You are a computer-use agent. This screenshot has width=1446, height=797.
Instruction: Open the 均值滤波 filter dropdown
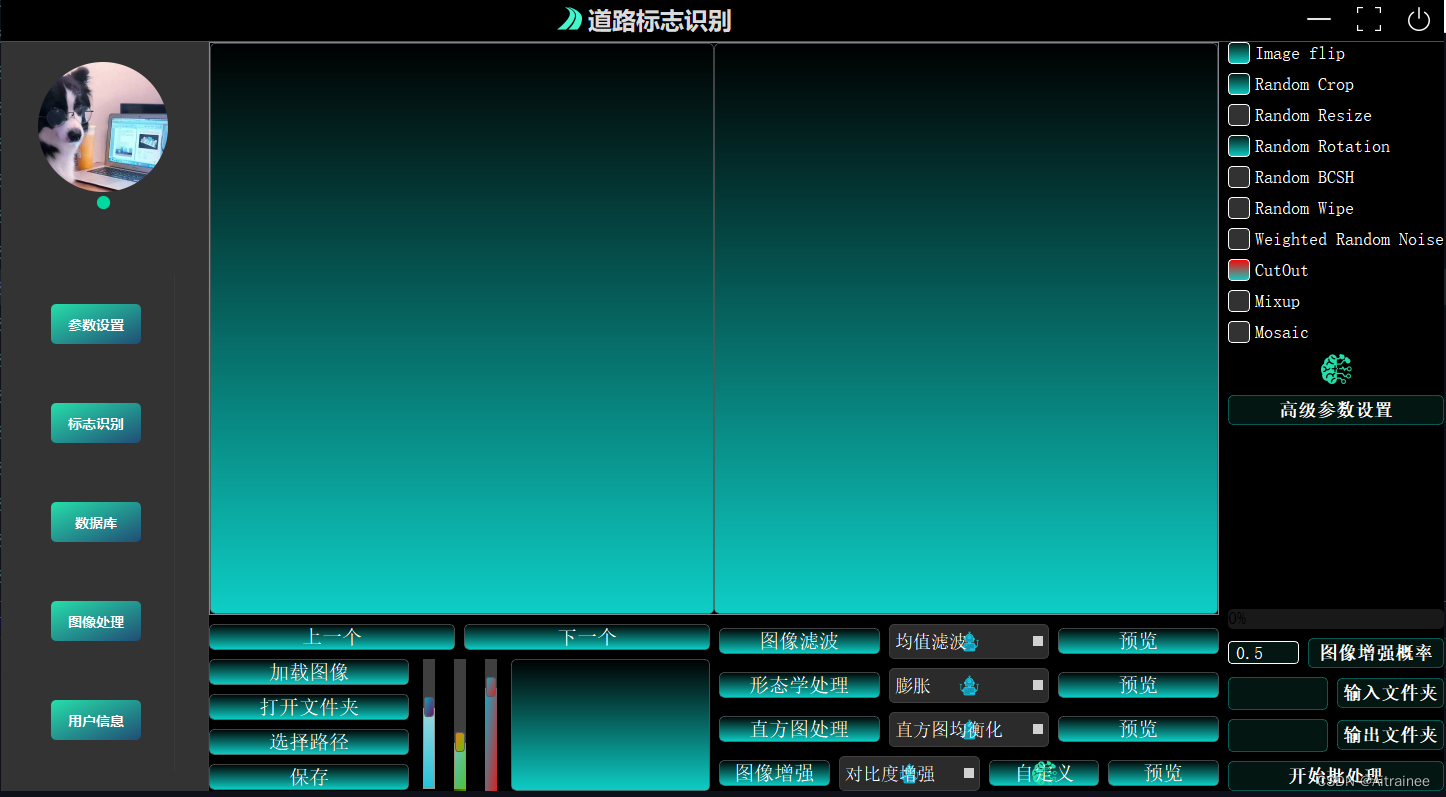[x=969, y=642]
